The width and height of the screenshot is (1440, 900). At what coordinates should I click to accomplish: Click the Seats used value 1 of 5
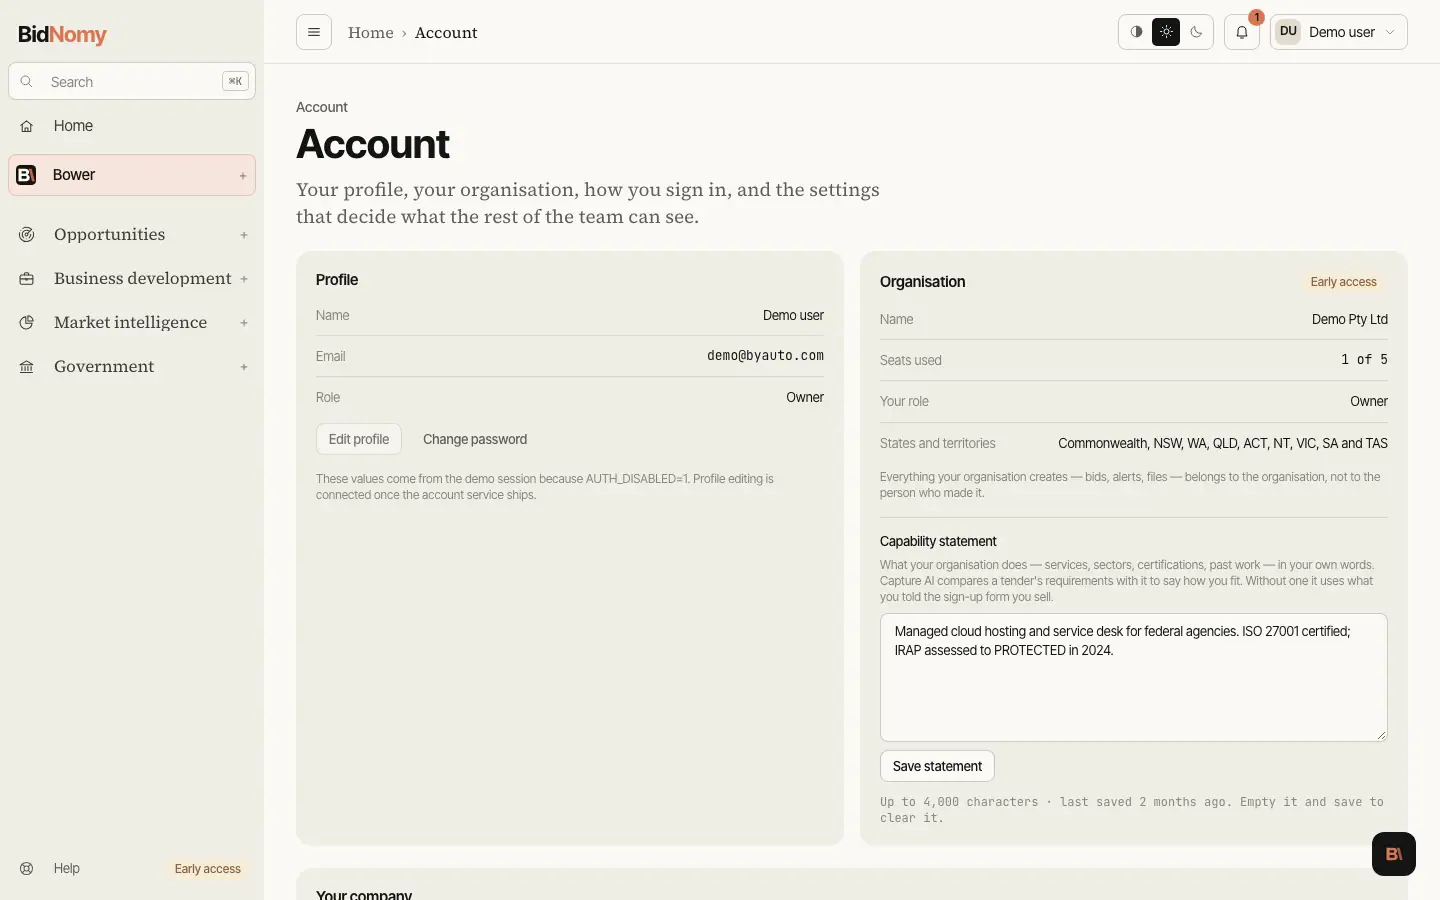pyautogui.click(x=1365, y=360)
